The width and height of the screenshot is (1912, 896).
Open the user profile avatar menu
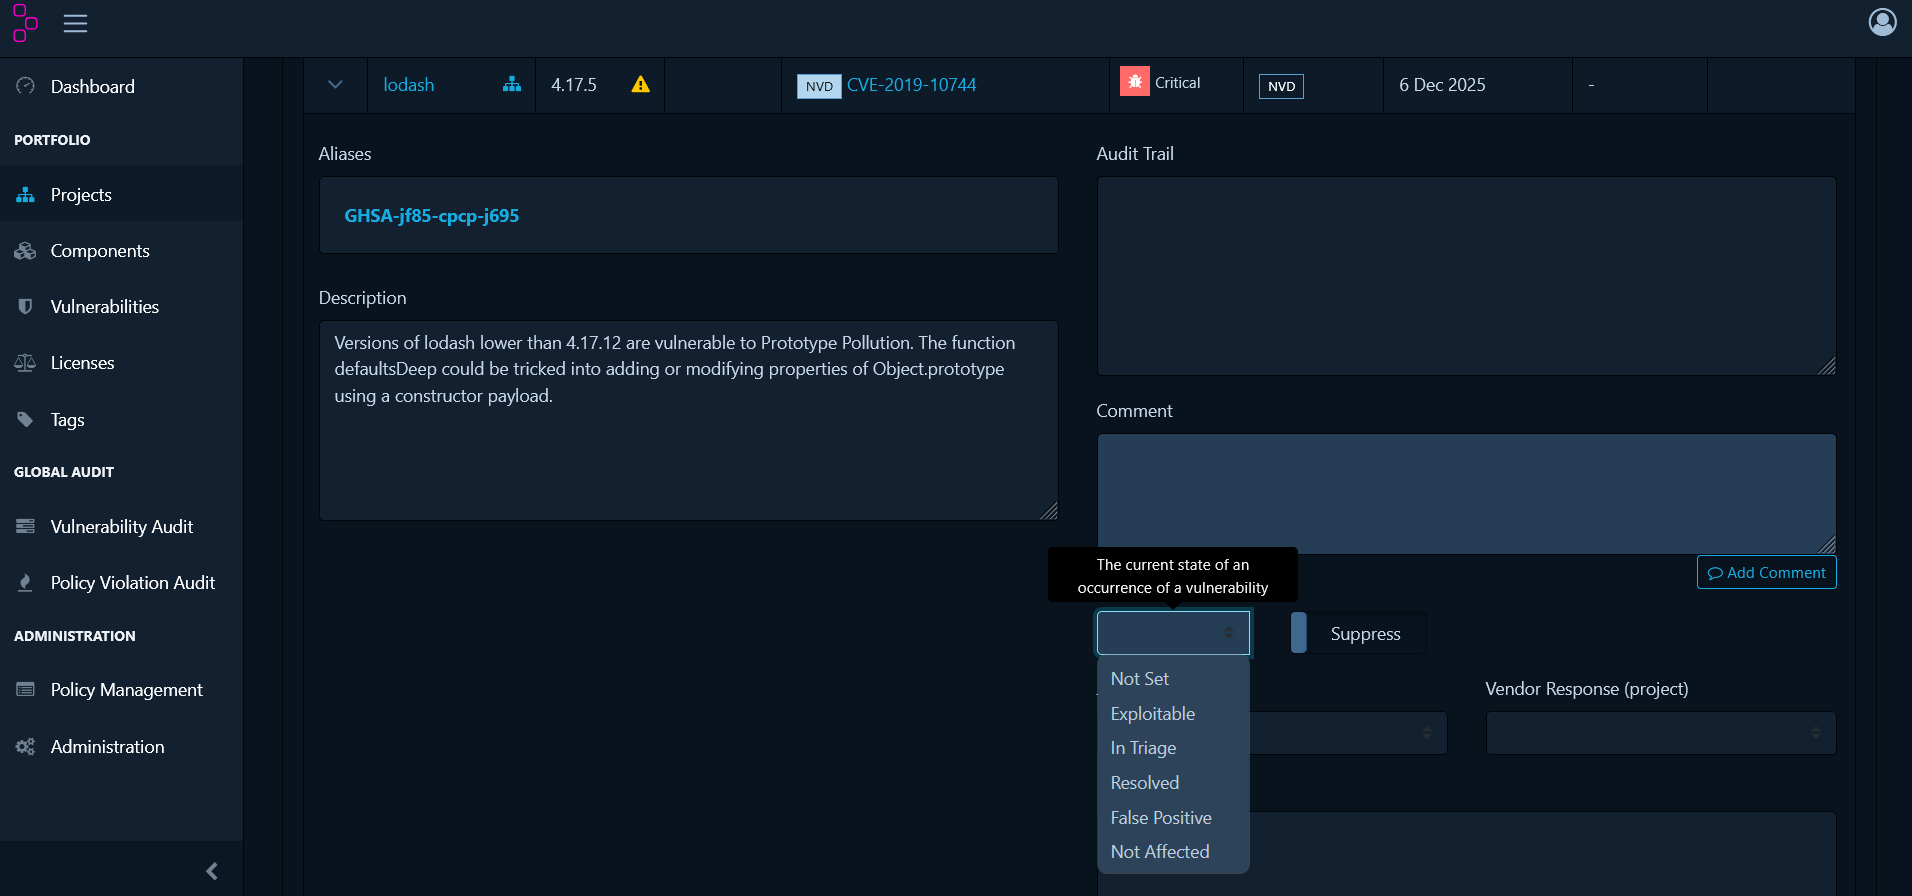(1882, 22)
